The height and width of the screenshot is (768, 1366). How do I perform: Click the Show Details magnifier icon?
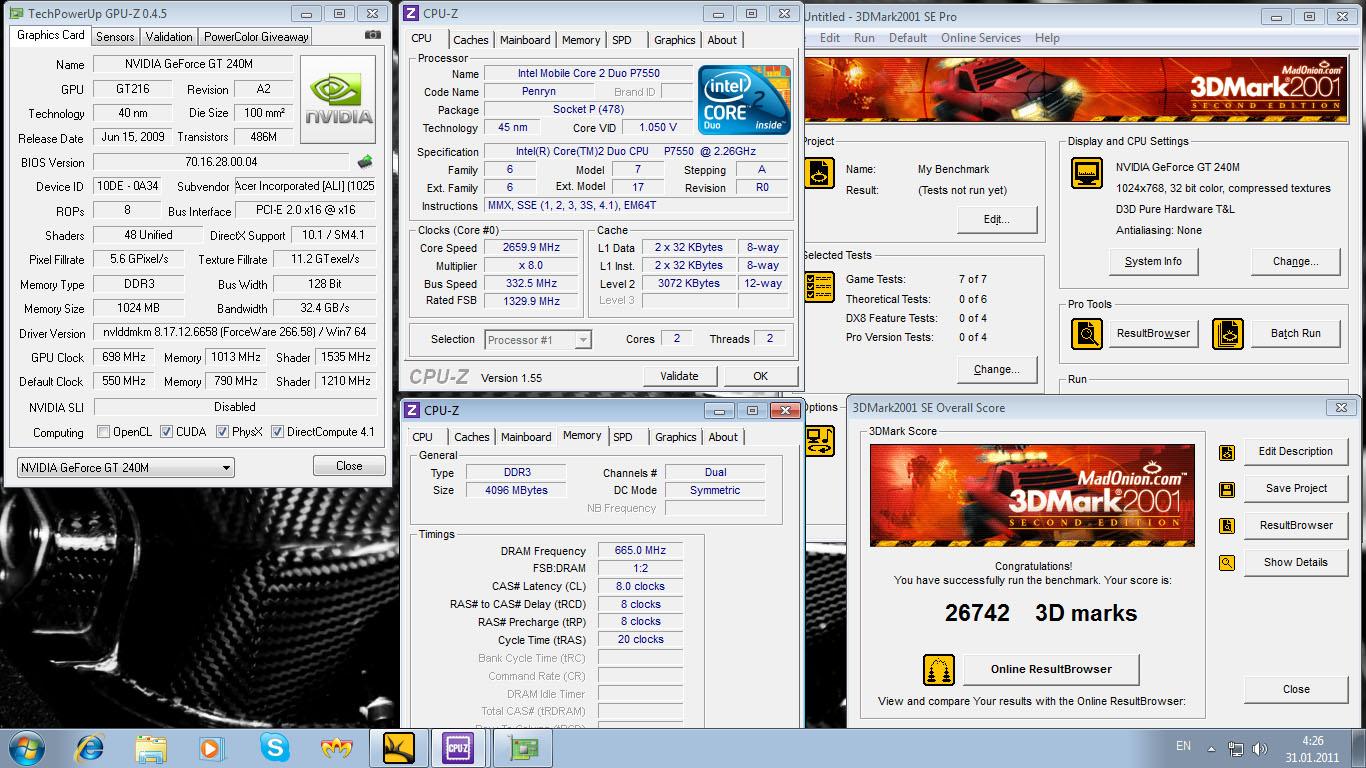pyautogui.click(x=1227, y=563)
